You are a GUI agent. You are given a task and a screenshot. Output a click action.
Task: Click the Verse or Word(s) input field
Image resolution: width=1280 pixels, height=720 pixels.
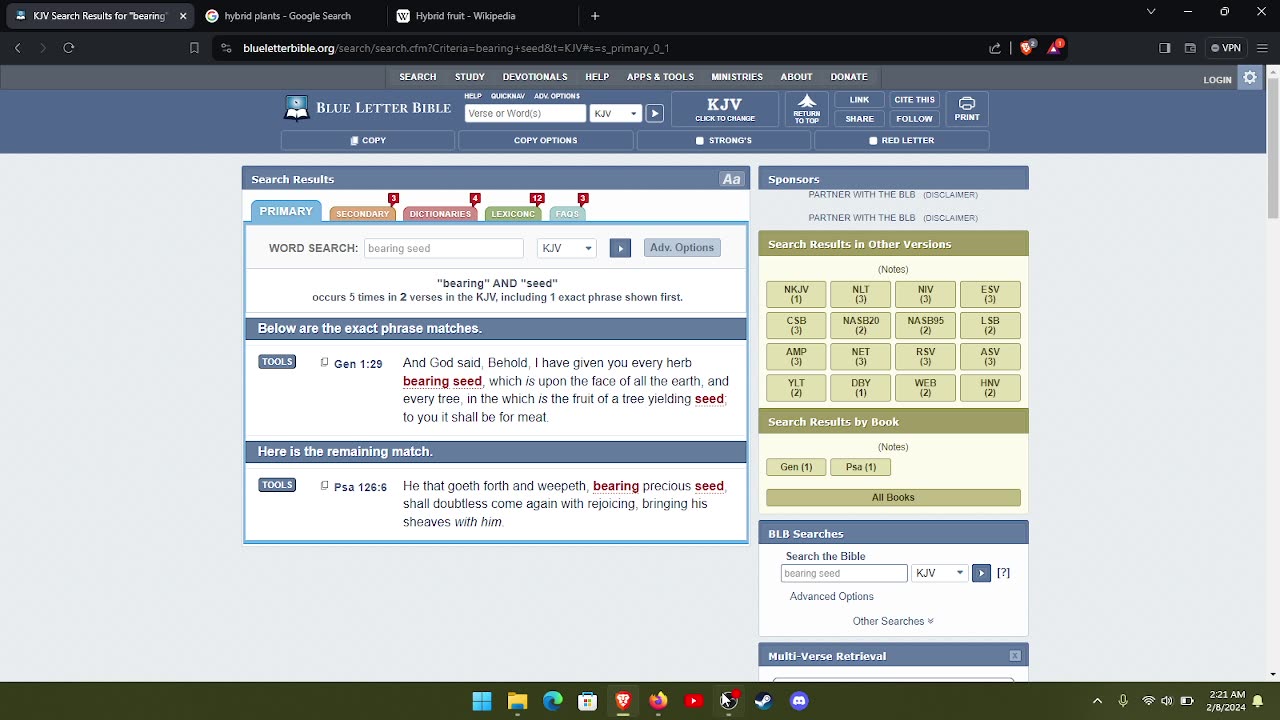point(525,113)
